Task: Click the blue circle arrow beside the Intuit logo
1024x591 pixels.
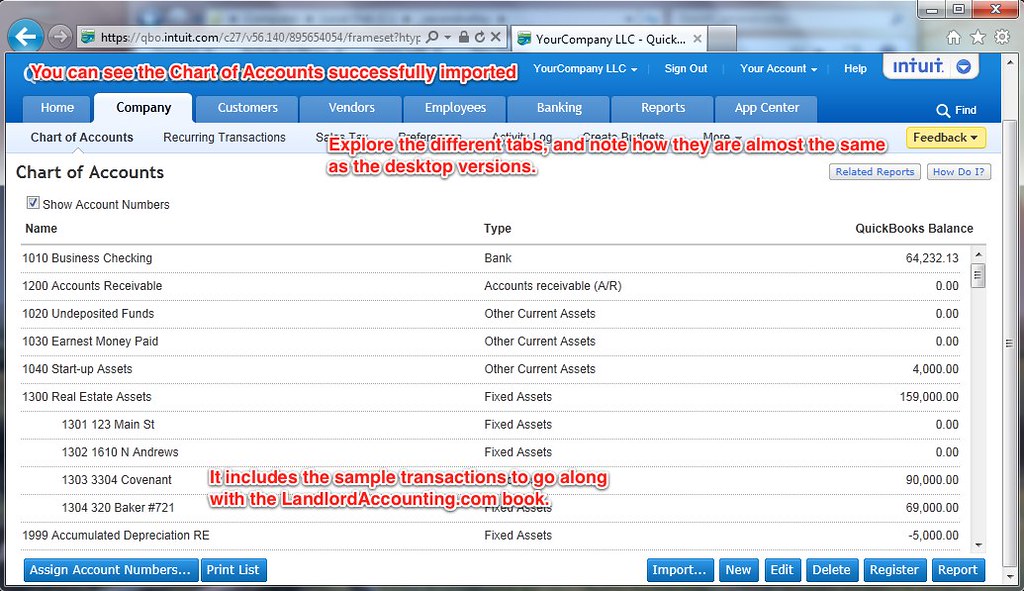Action: 963,67
